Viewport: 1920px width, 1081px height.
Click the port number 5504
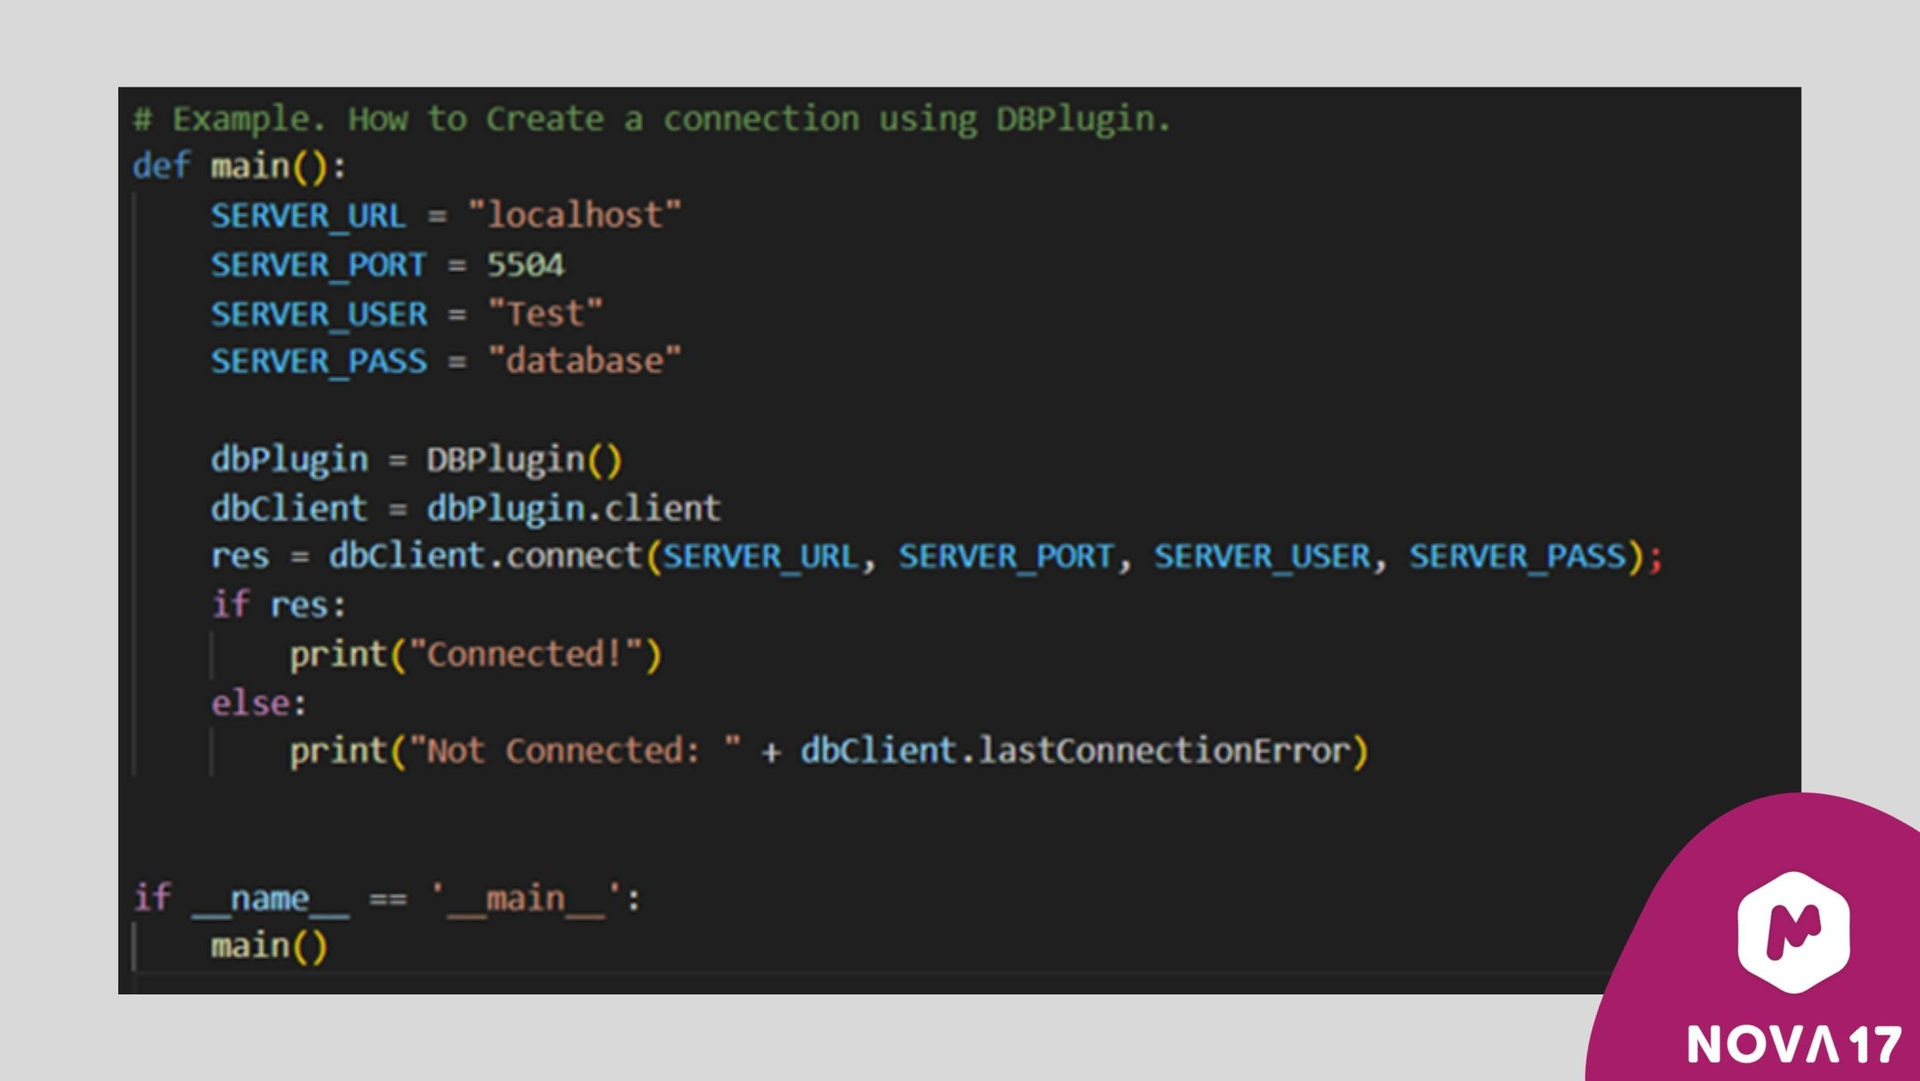click(525, 265)
